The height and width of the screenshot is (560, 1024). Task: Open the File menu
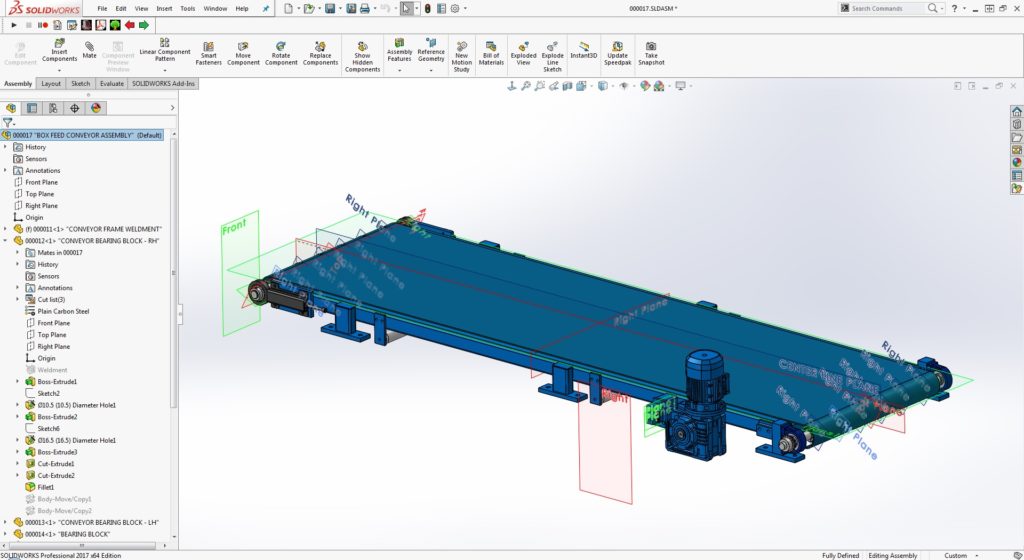pyautogui.click(x=103, y=8)
